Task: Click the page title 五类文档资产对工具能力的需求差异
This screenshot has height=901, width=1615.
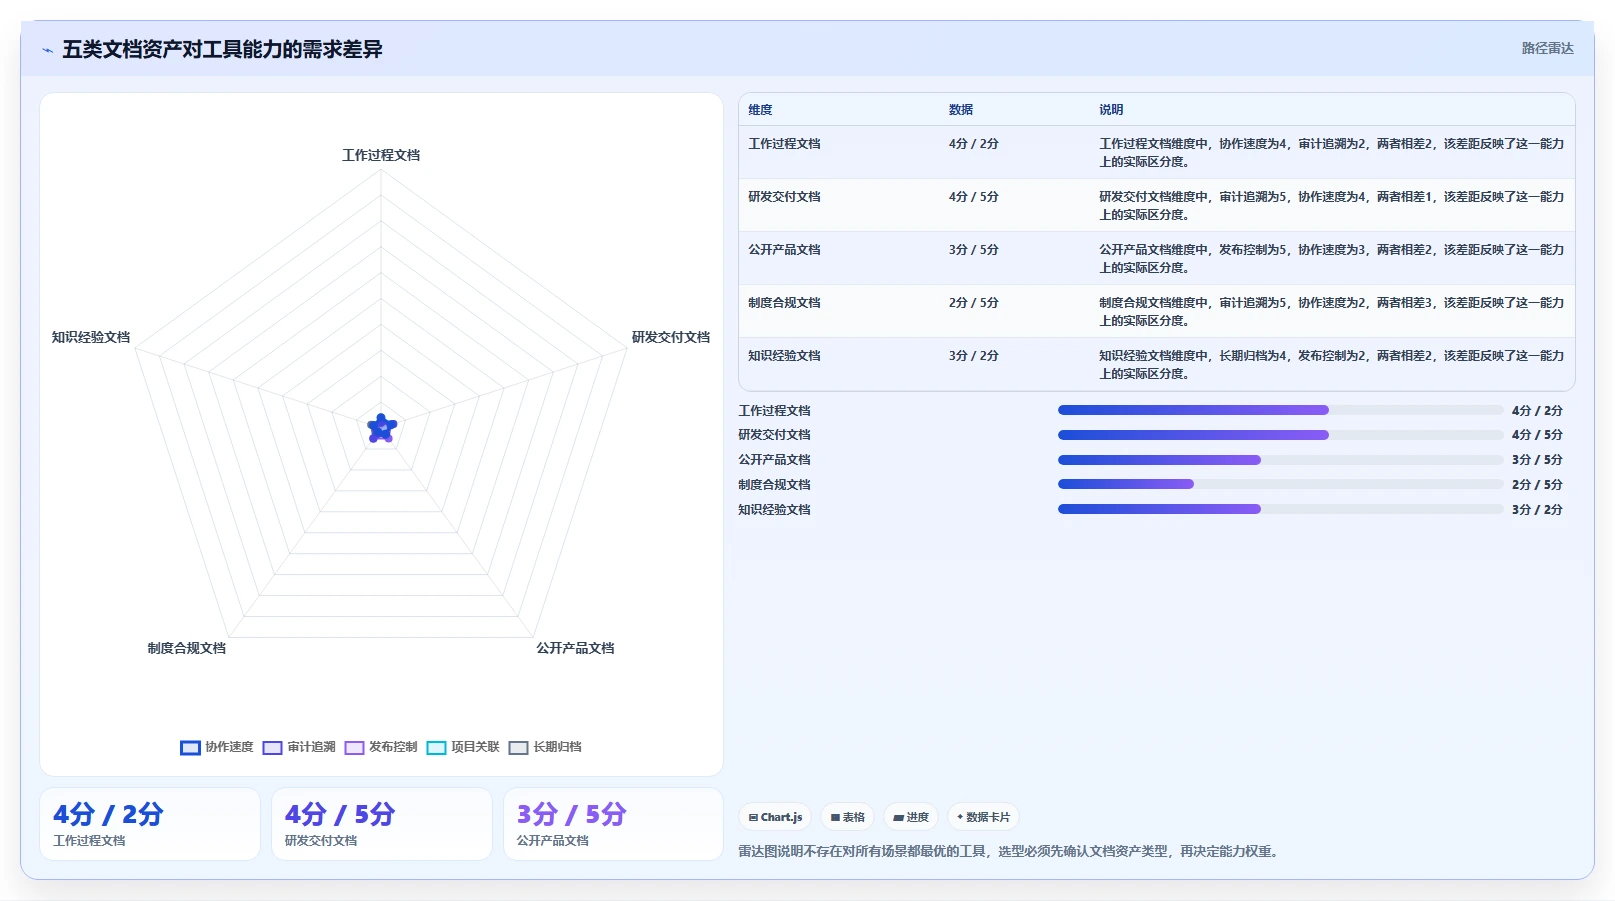Action: 222,49
